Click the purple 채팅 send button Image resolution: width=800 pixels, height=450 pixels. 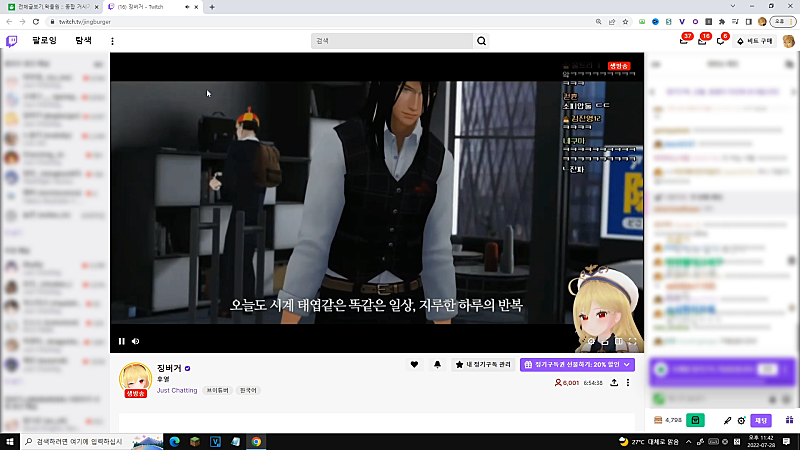coord(761,420)
